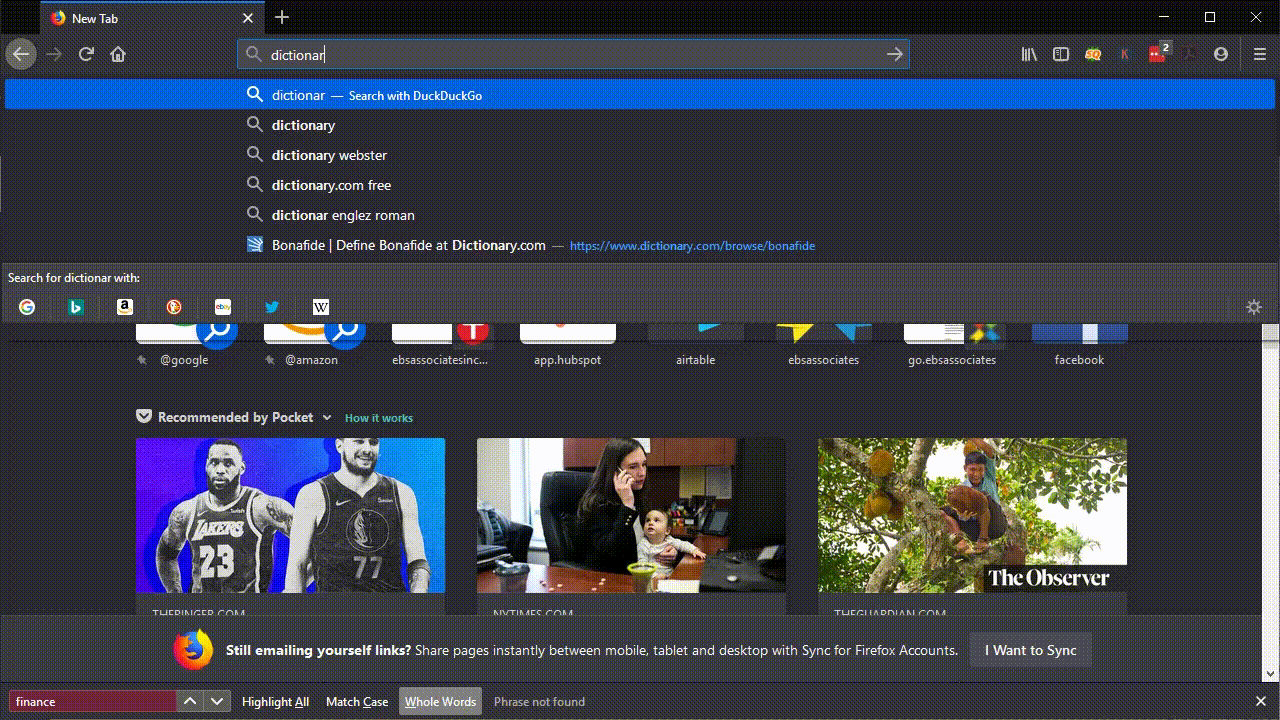Open the Firefox hamburger menu
The width and height of the screenshot is (1280, 720).
pyautogui.click(x=1260, y=54)
